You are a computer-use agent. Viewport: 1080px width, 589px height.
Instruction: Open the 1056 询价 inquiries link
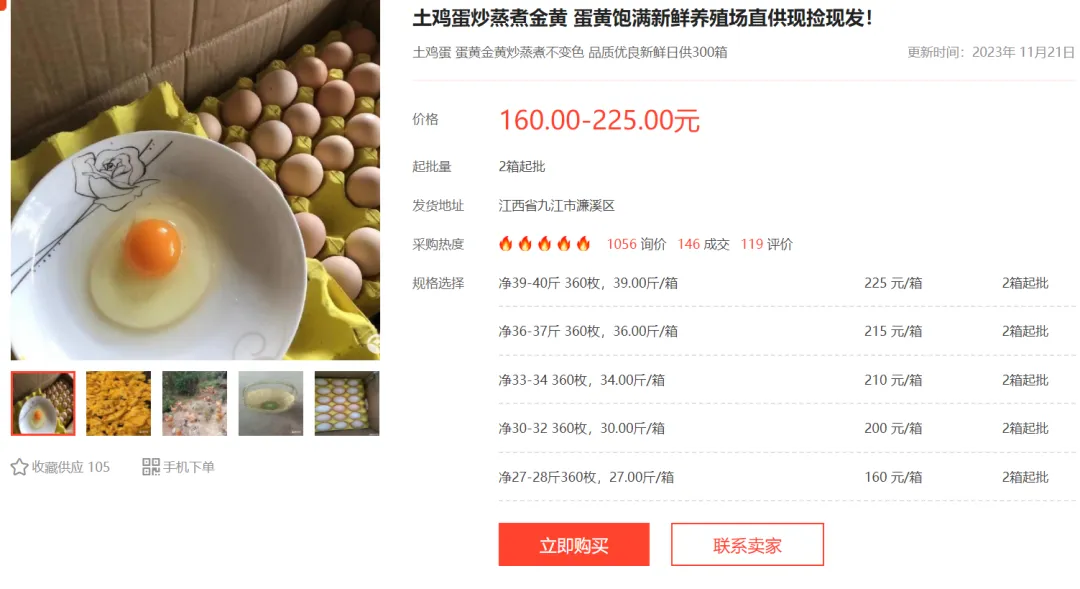[636, 245]
